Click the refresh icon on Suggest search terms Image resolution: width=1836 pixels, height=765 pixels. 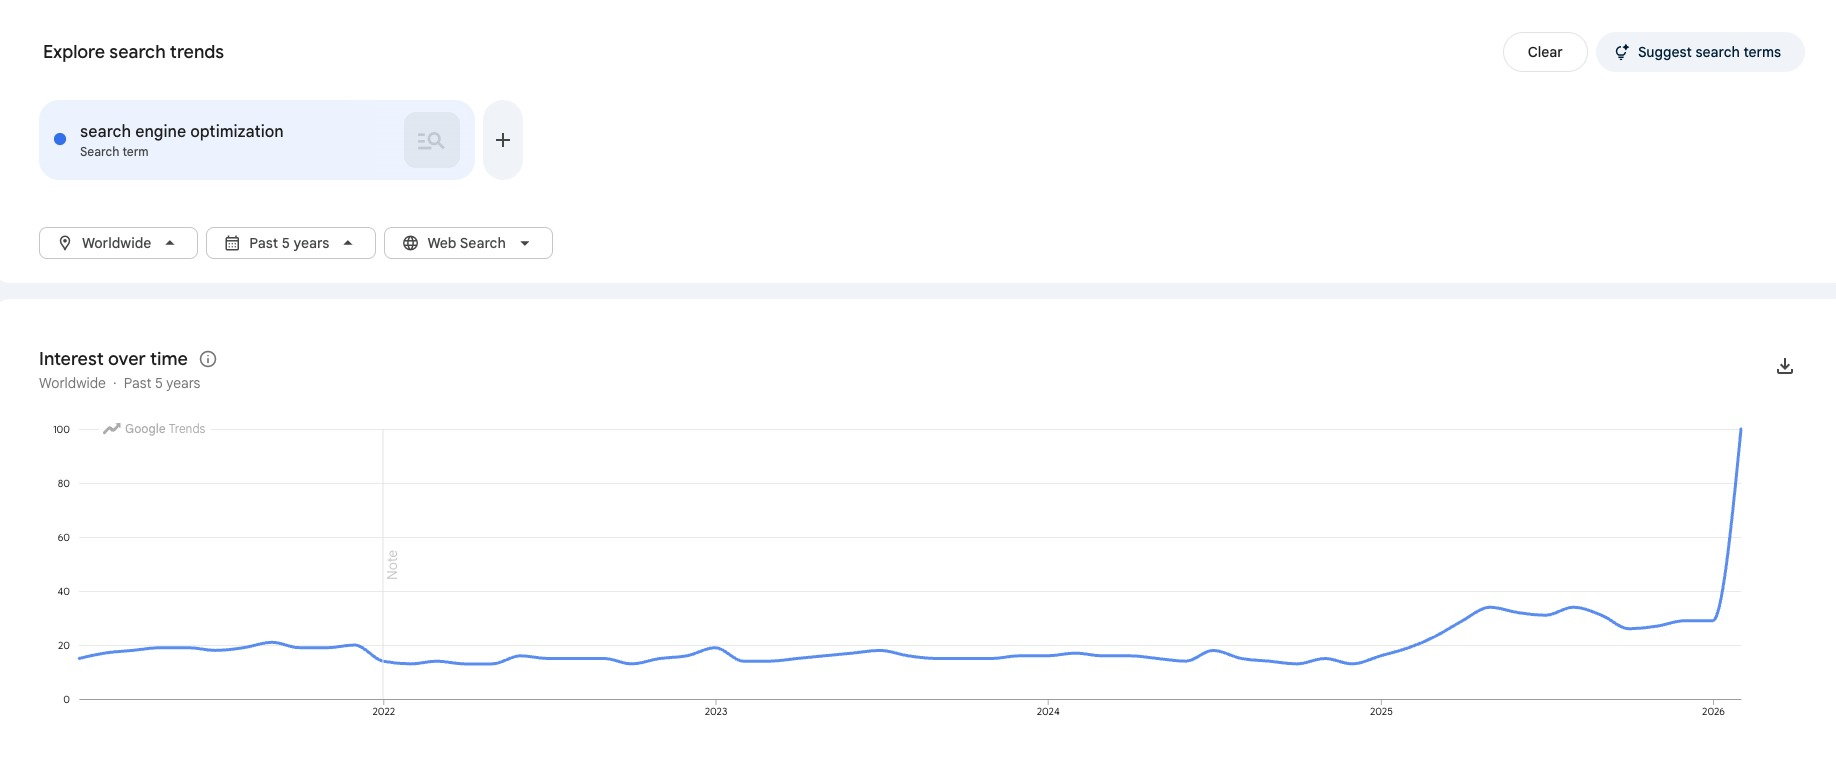(1622, 51)
